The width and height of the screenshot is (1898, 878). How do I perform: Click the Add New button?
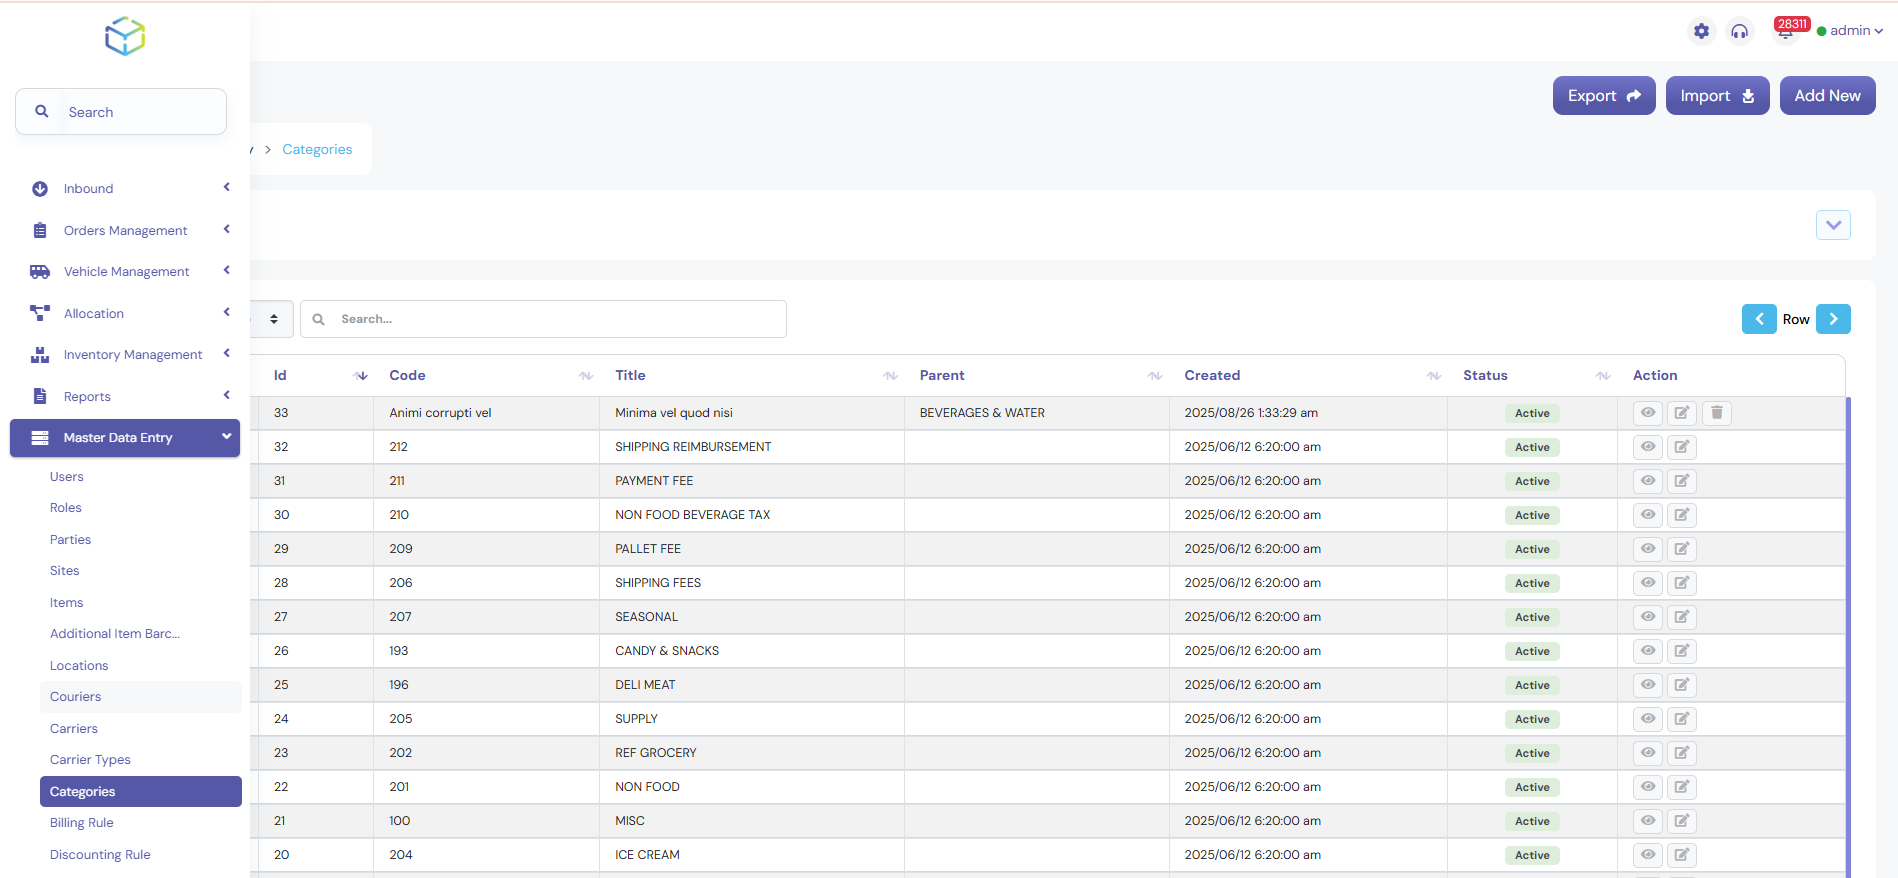[x=1827, y=96]
